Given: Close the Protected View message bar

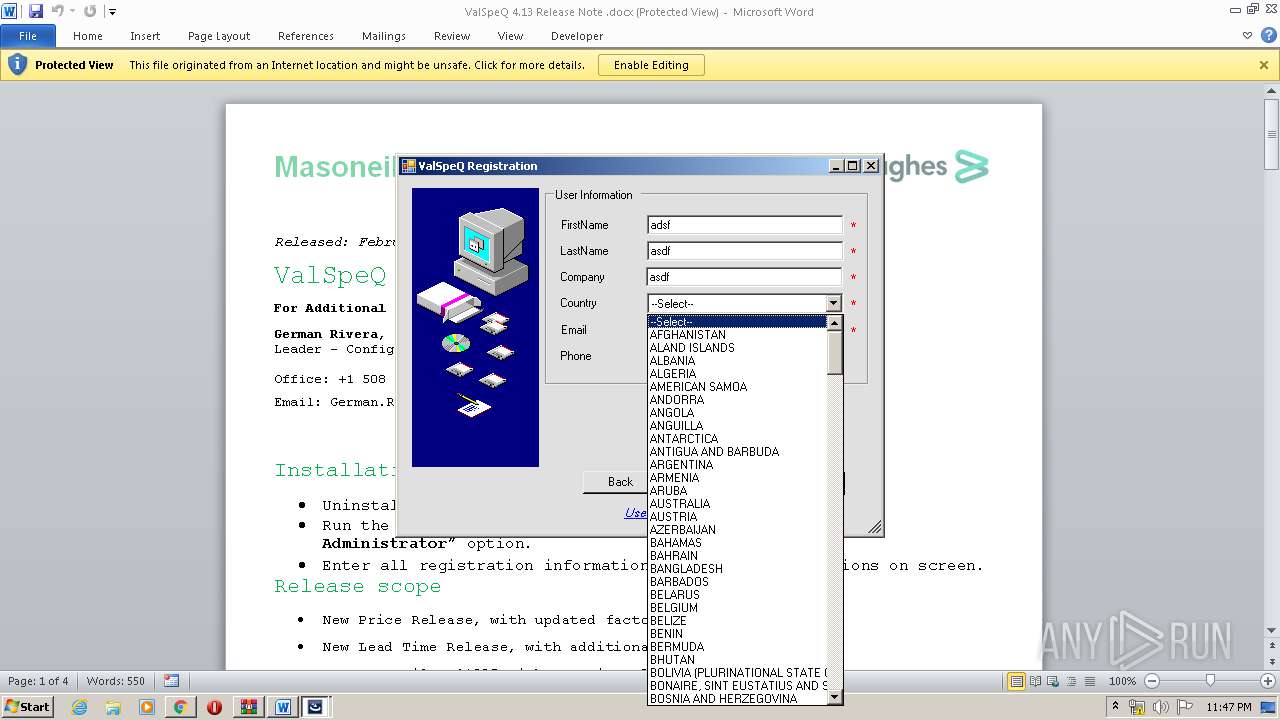Looking at the screenshot, I should click(1264, 65).
